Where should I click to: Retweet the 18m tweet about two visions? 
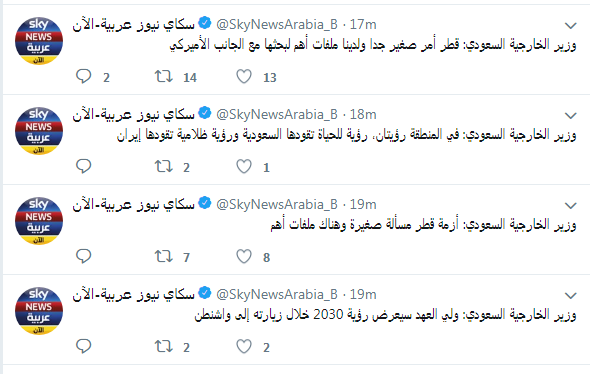[164, 166]
